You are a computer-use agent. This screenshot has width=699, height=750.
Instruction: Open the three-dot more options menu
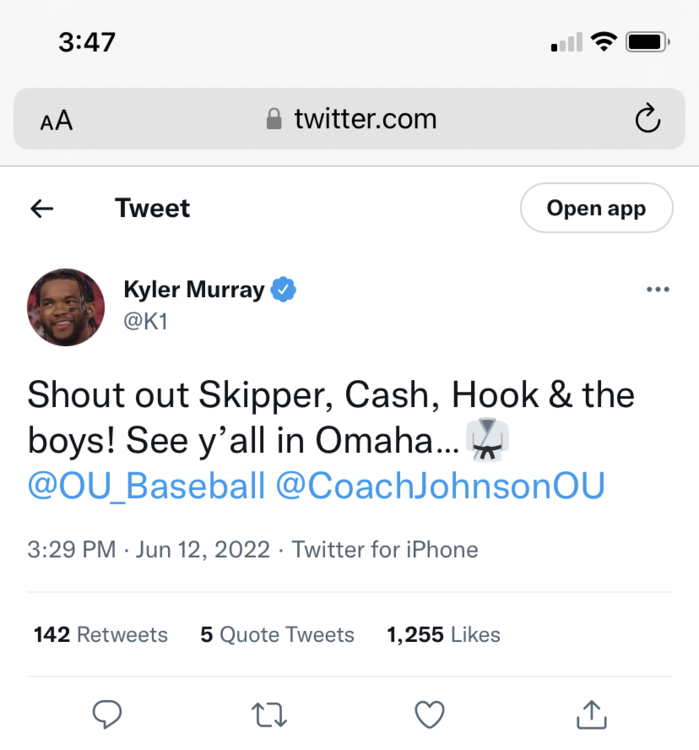pyautogui.click(x=657, y=290)
